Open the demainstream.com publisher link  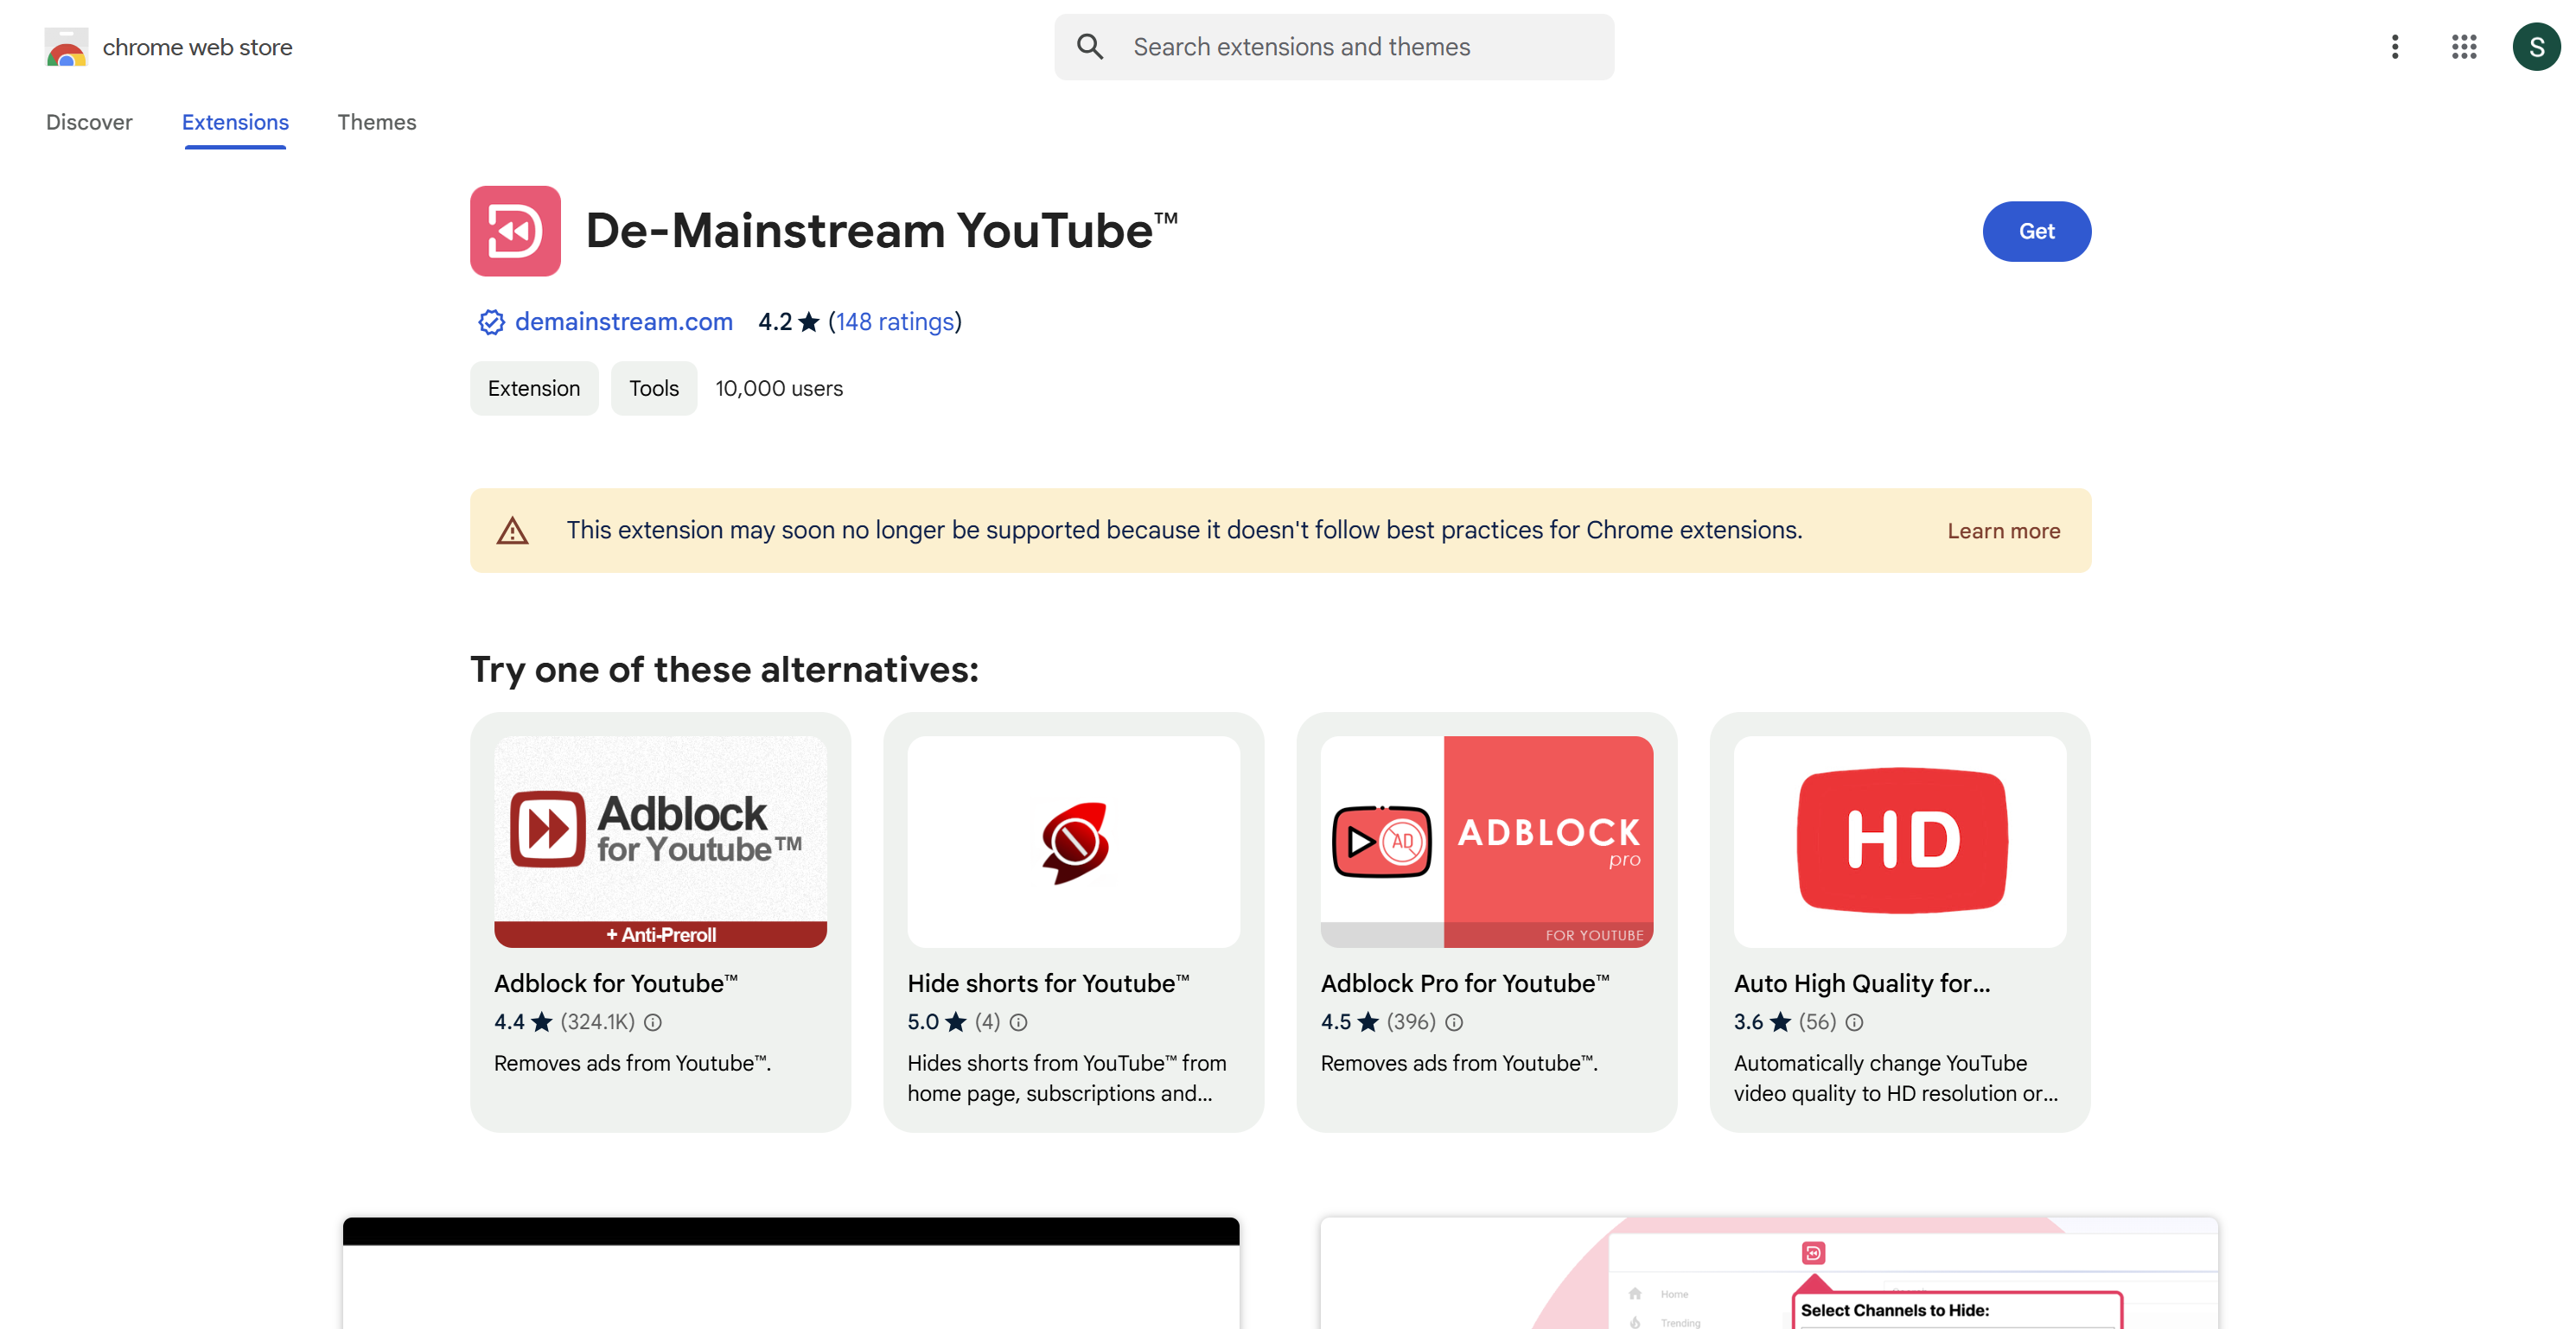[624, 322]
